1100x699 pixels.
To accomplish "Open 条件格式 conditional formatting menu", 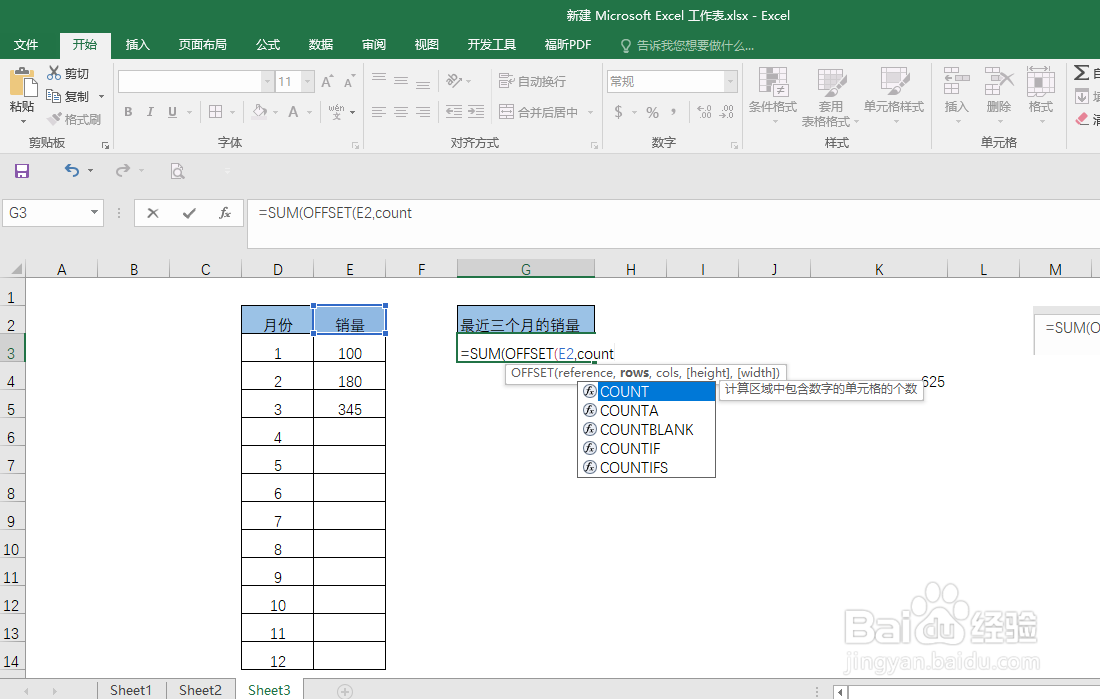I will click(772, 96).
